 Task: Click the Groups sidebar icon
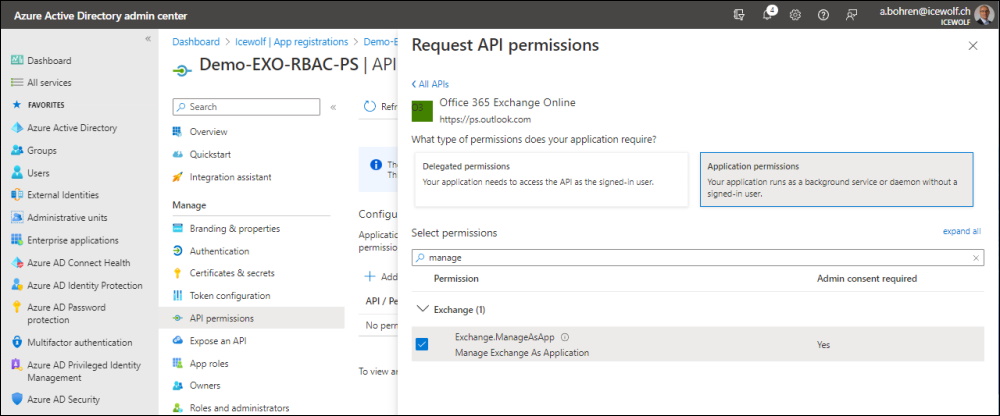click(17, 151)
